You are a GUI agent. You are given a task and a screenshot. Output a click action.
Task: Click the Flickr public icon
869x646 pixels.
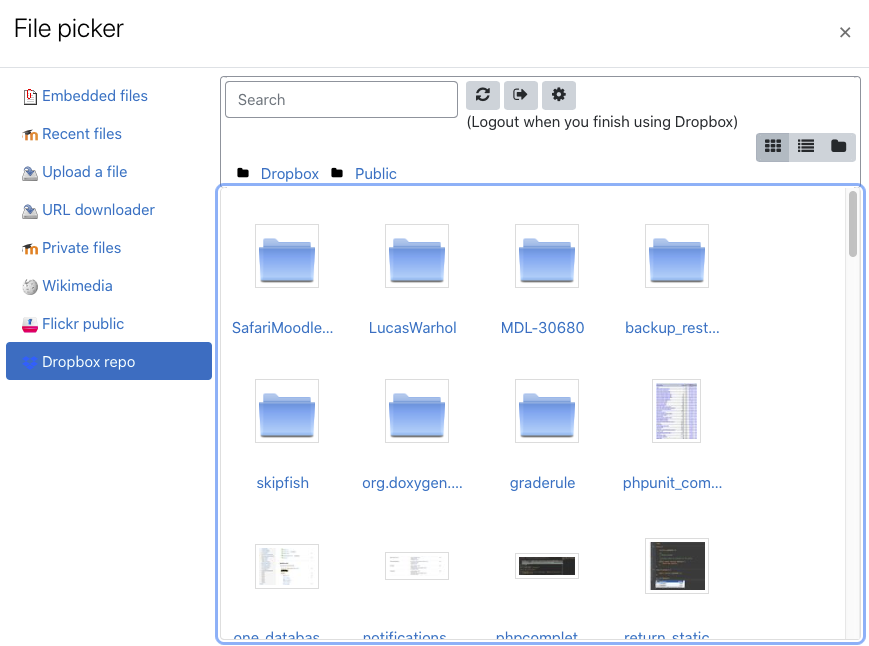[30, 325]
